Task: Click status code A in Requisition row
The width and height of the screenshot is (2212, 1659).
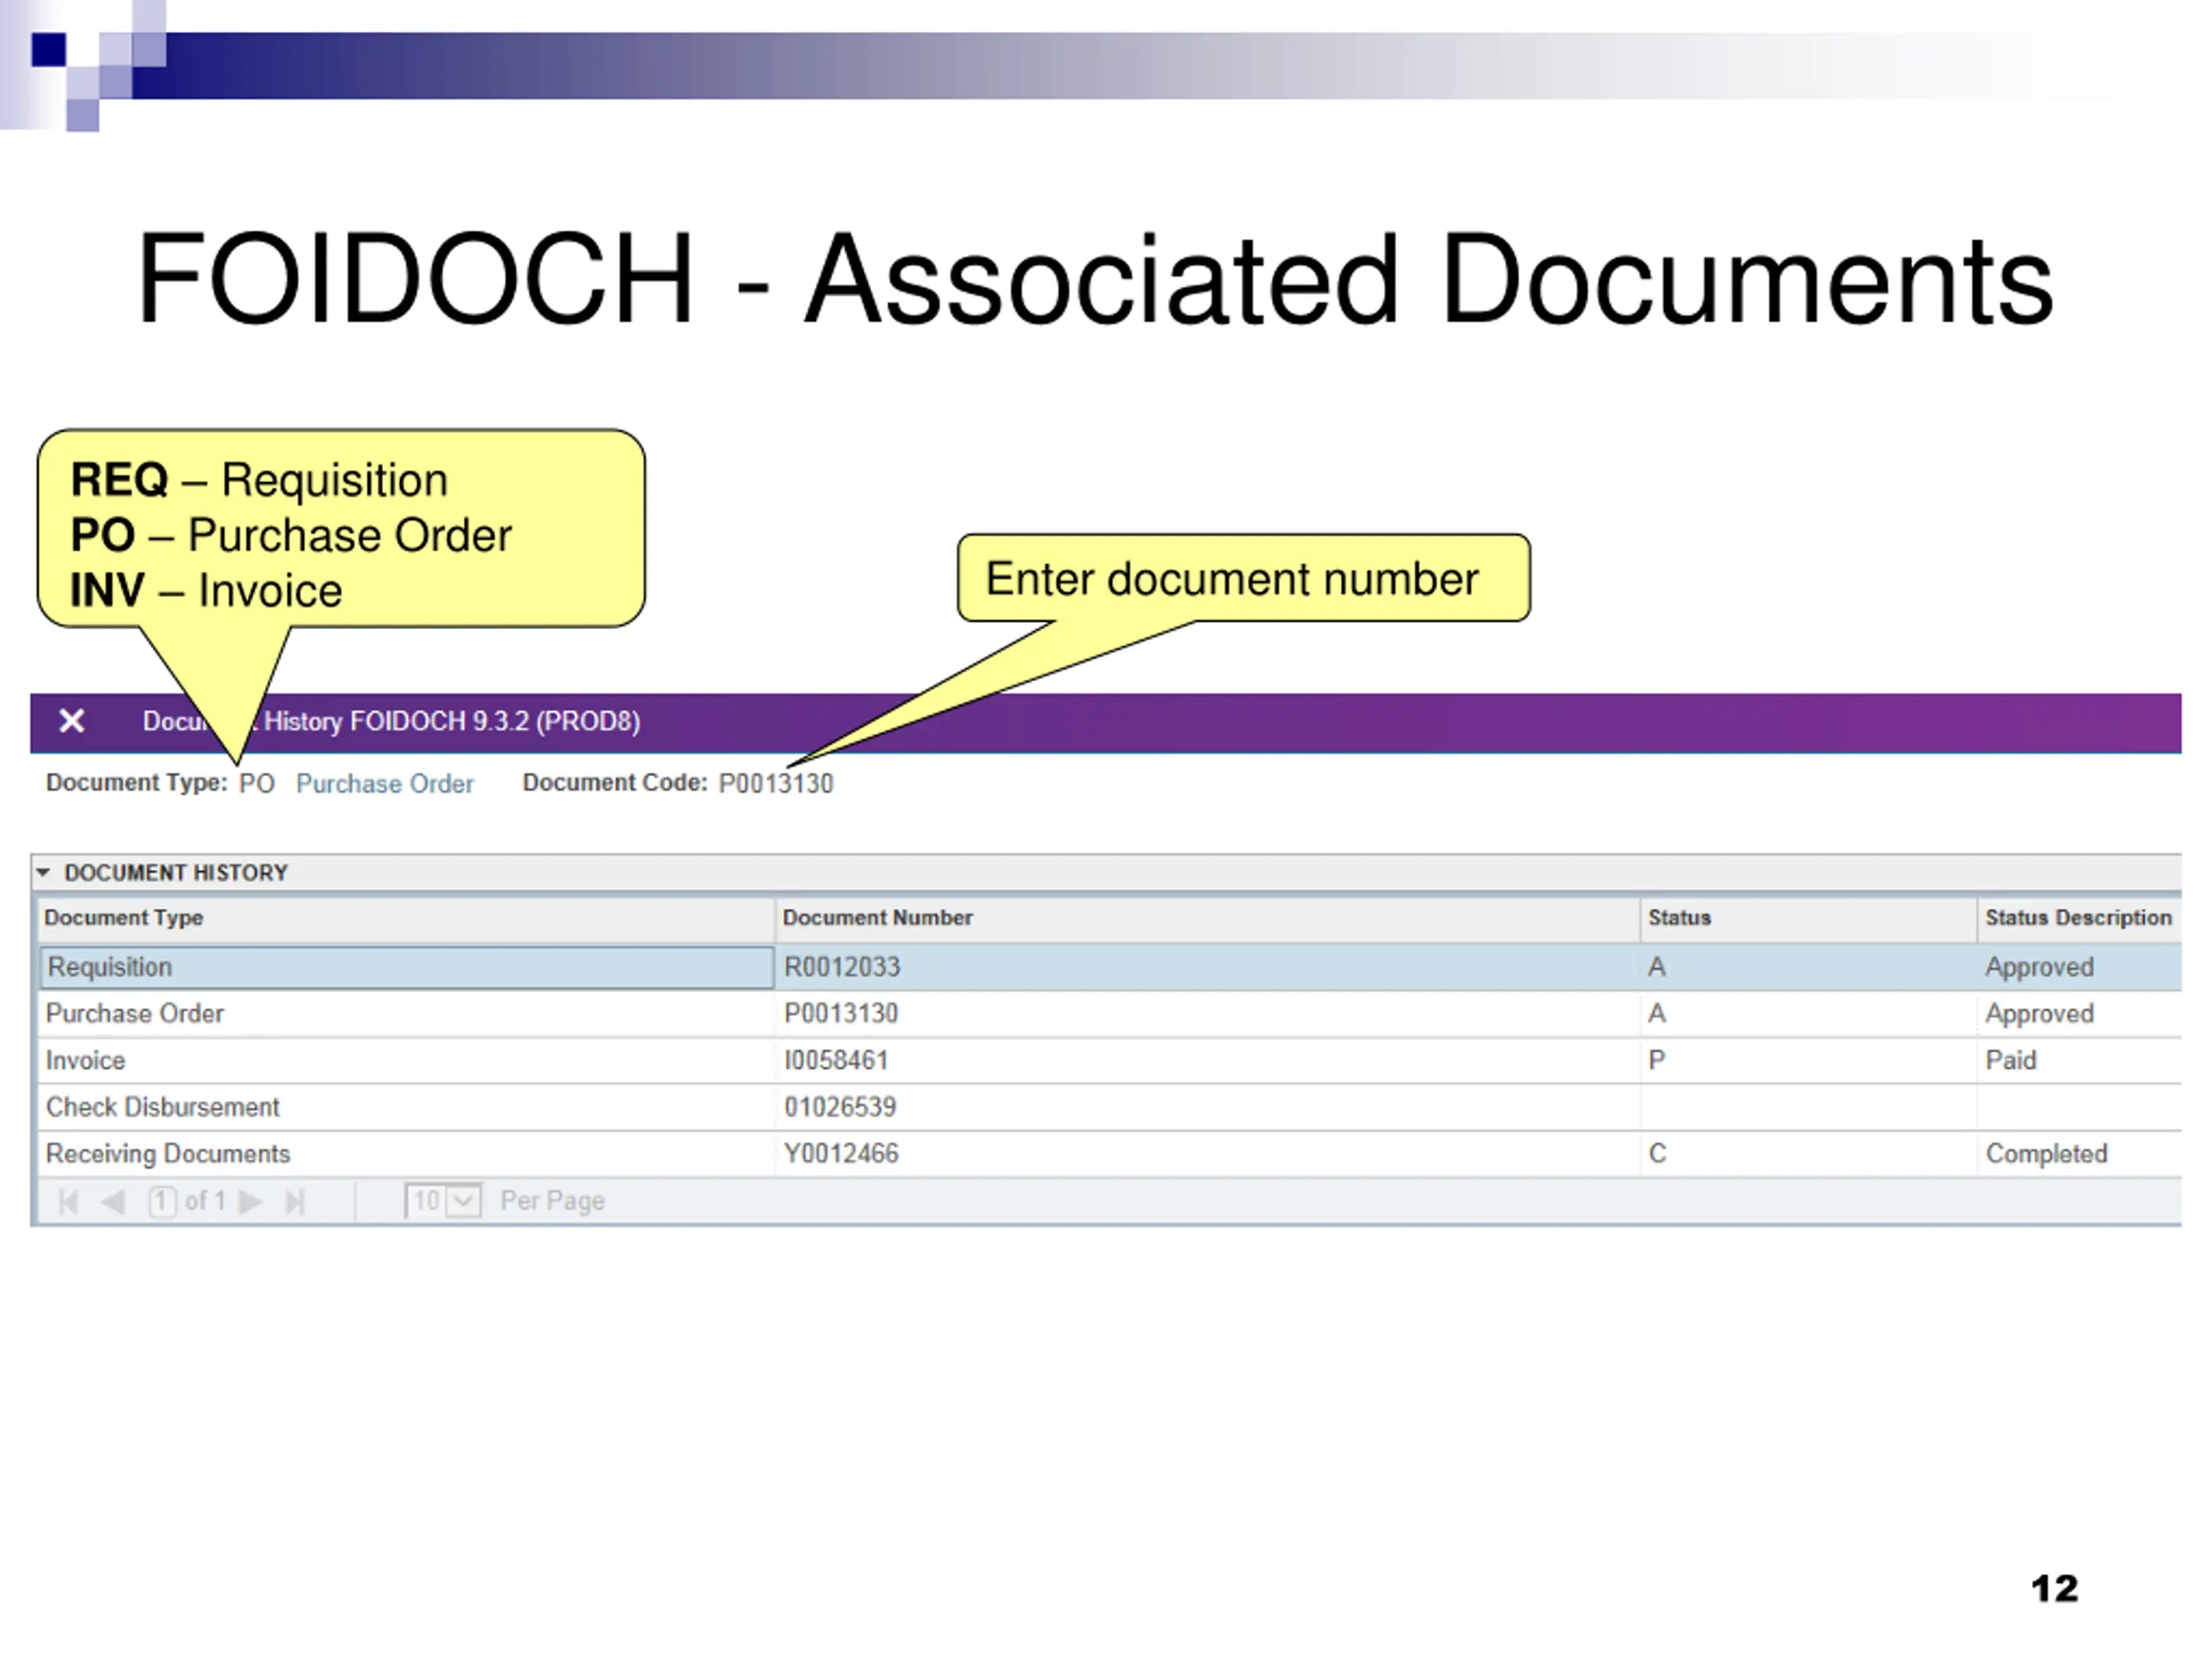Action: pyautogui.click(x=1657, y=967)
